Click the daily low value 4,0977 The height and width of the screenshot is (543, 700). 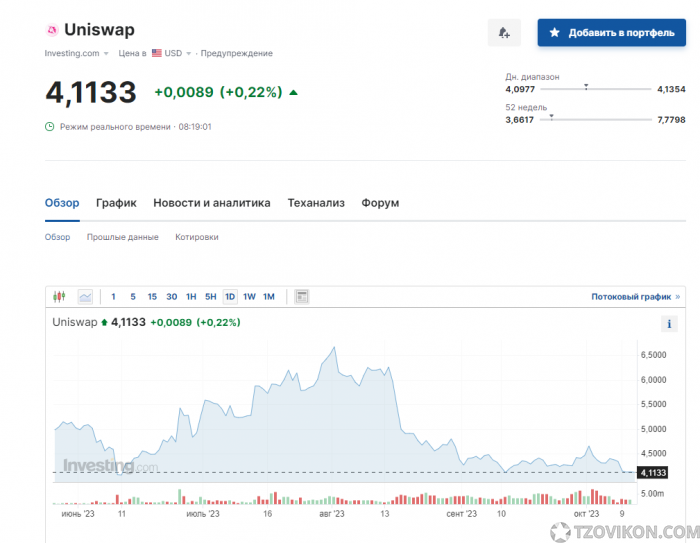tap(520, 89)
